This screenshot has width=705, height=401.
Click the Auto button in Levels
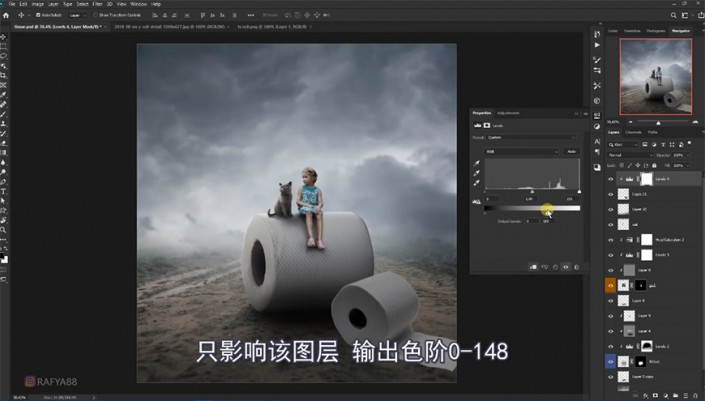(x=571, y=151)
